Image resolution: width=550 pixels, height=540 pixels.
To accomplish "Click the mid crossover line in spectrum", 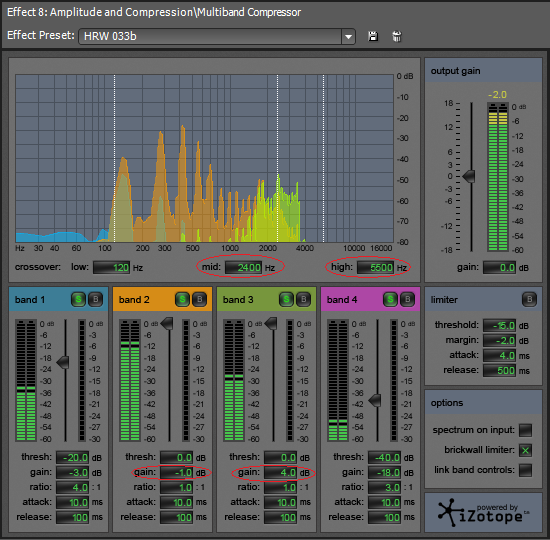I will (277, 158).
